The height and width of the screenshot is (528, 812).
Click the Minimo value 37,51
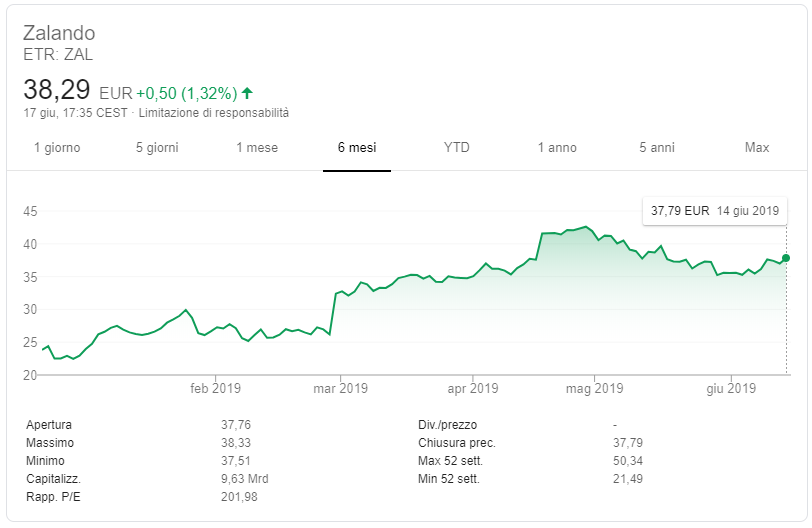tap(236, 461)
